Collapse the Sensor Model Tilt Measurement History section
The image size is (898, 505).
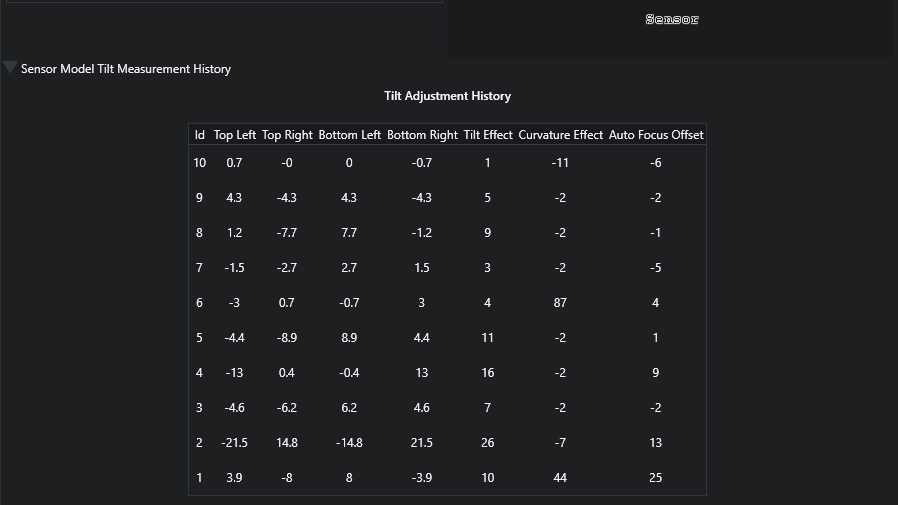click(x=10, y=68)
